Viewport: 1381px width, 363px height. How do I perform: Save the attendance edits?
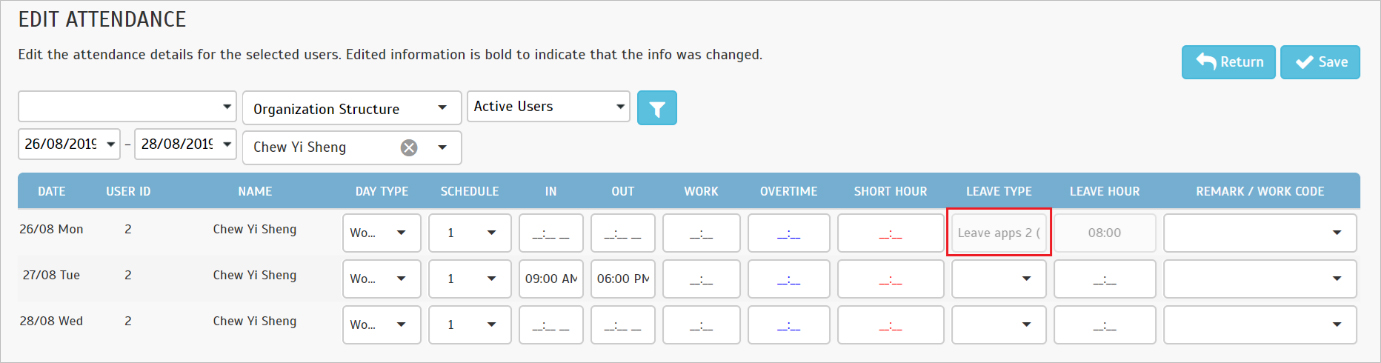click(1320, 62)
